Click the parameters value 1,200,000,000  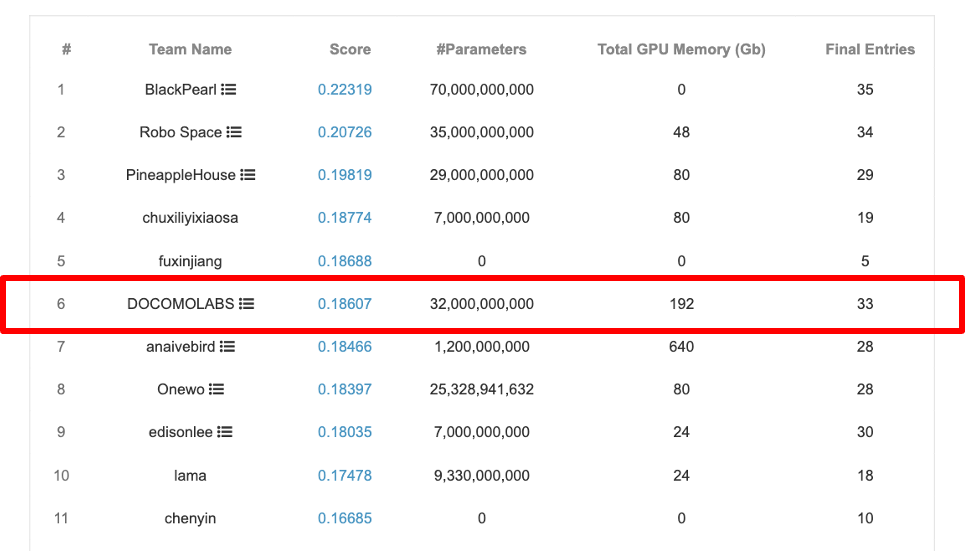pos(482,346)
